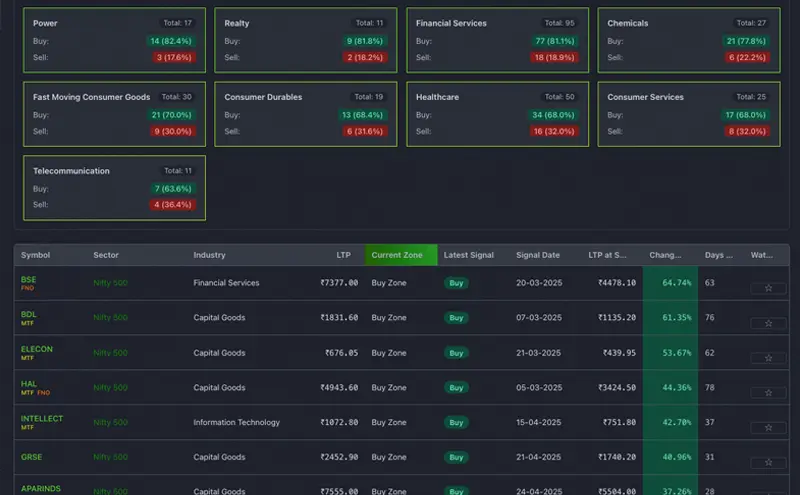Open Fast Moving Consumer Goods card
Image resolution: width=800 pixels, height=495 pixels.
pyautogui.click(x=114, y=114)
